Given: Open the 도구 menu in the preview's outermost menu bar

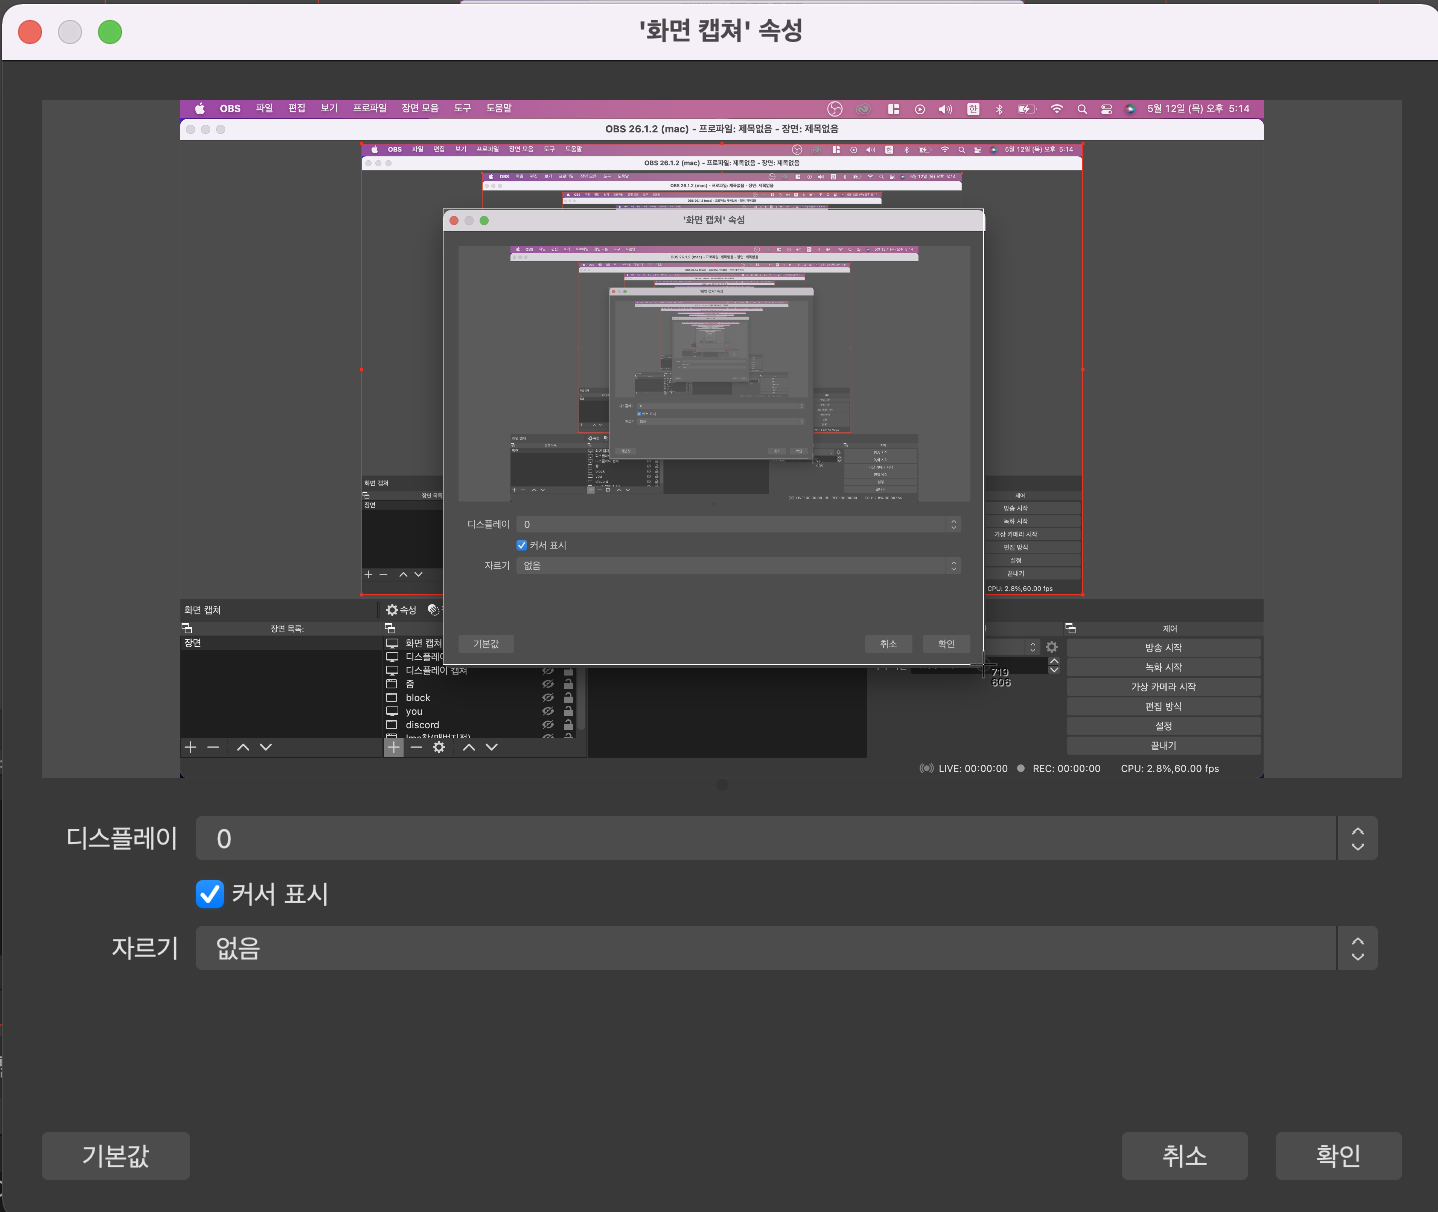Looking at the screenshot, I should (x=462, y=108).
